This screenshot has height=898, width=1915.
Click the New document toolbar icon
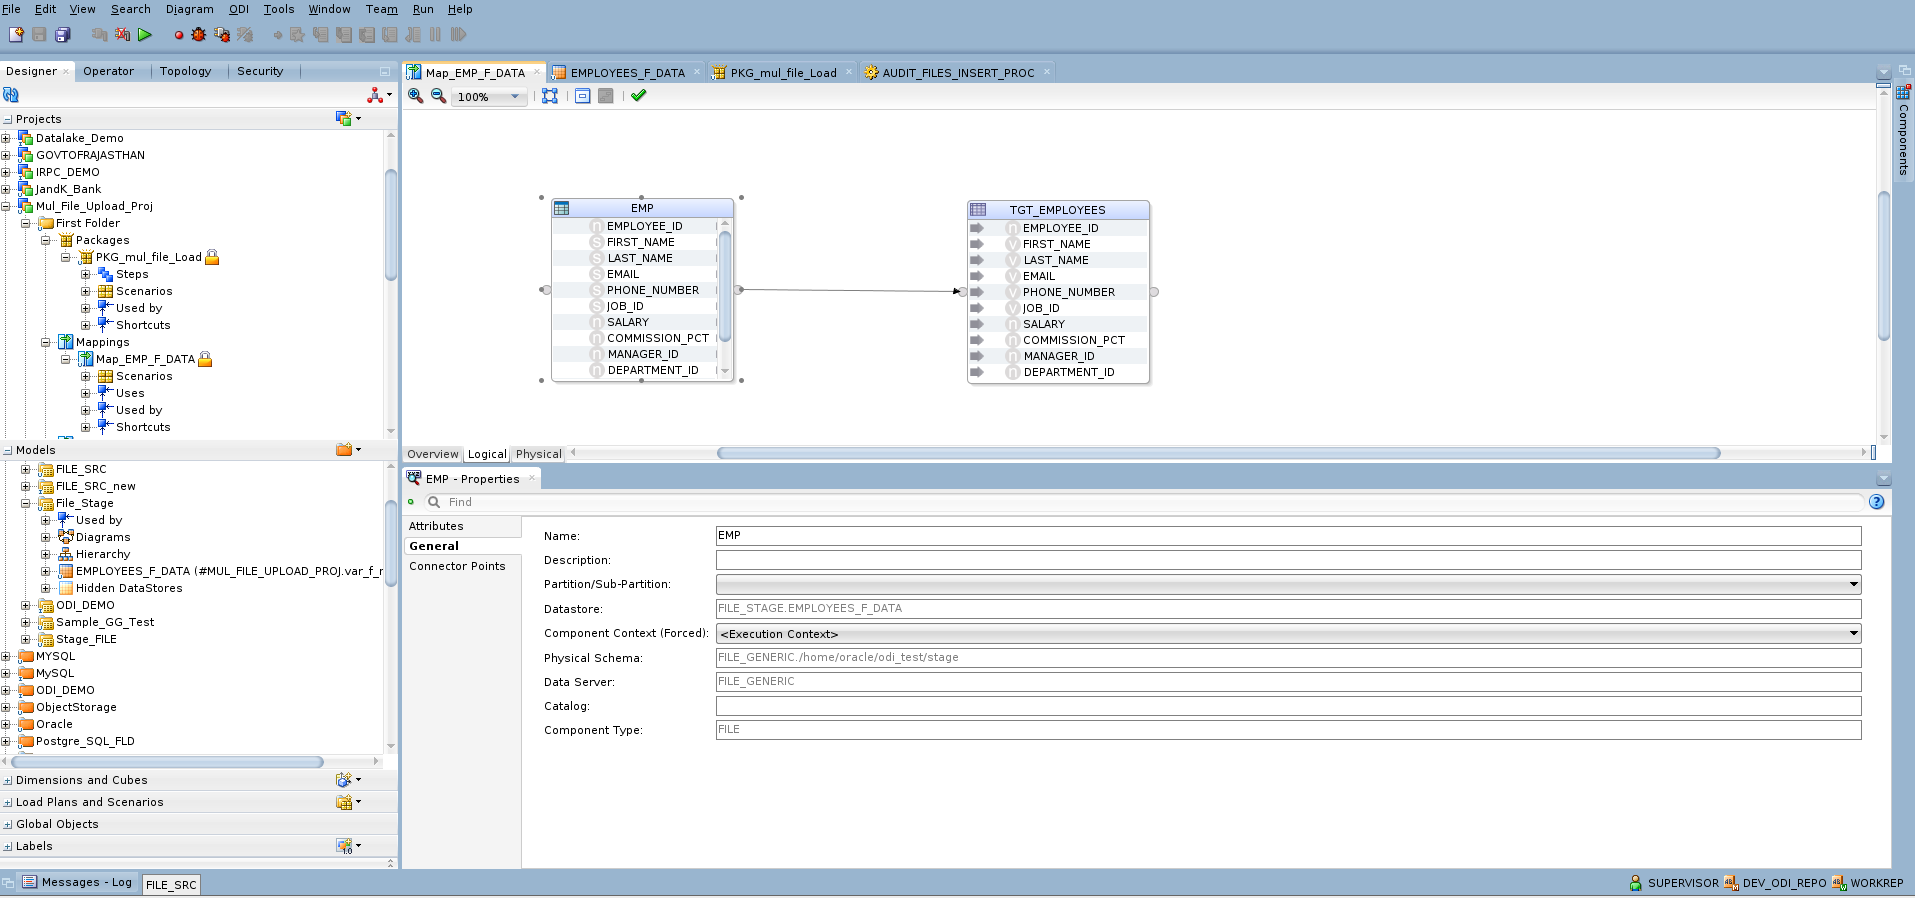point(16,35)
